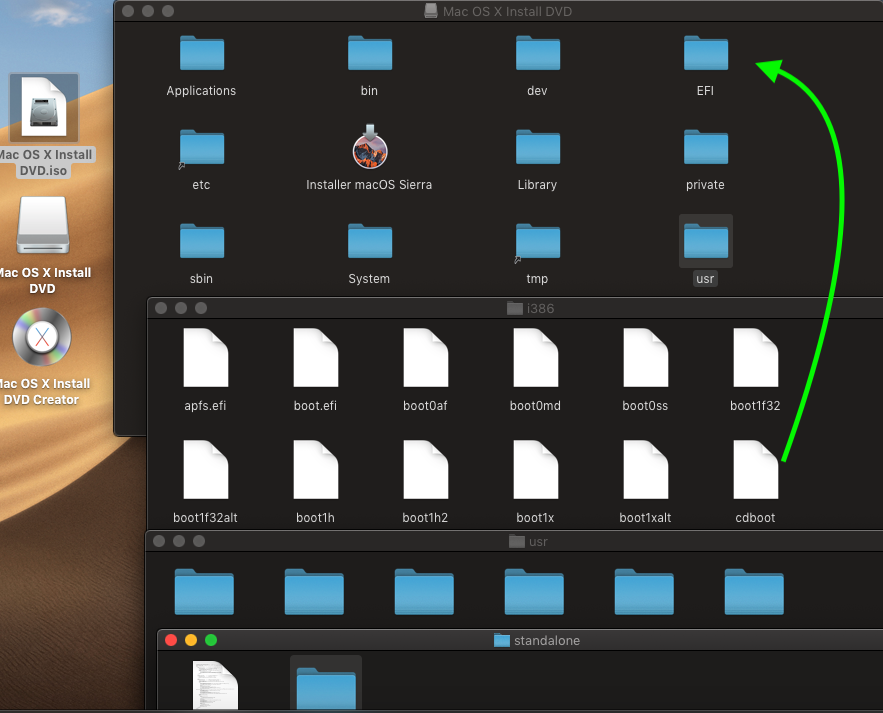
Task: Open the Library folder
Action: [x=538, y=148]
